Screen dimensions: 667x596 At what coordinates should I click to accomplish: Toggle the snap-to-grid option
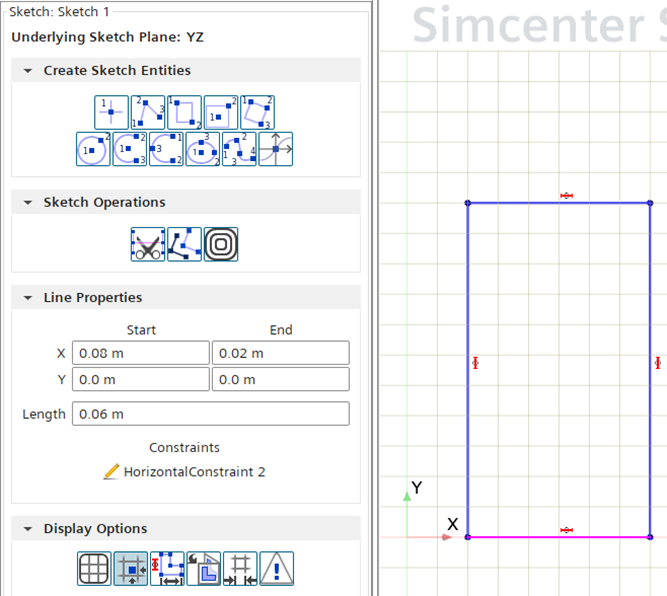(x=130, y=568)
